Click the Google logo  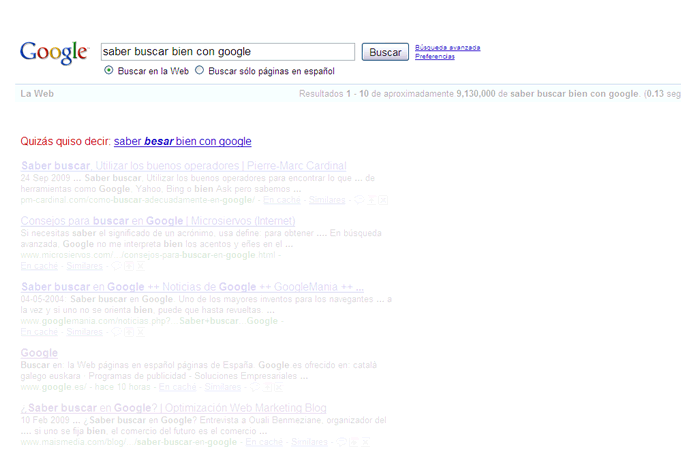[54, 53]
